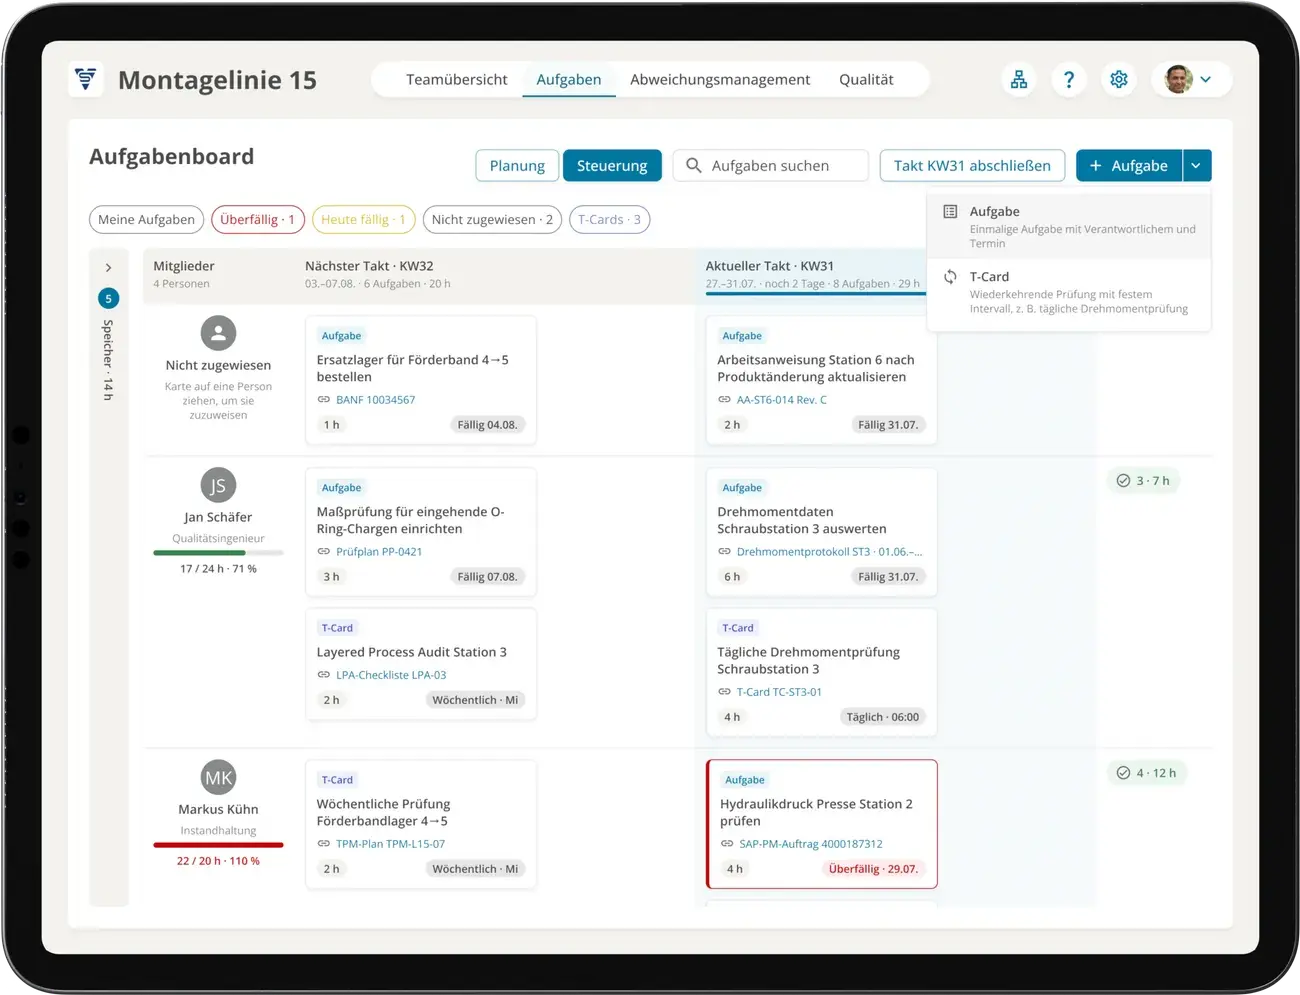Click Takt KW31 abschließen button
Viewport: 1300px width, 995px height.
point(972,165)
